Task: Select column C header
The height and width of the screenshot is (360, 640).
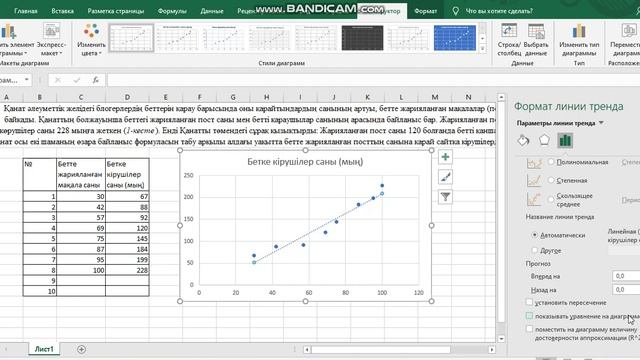Action: coord(81,97)
